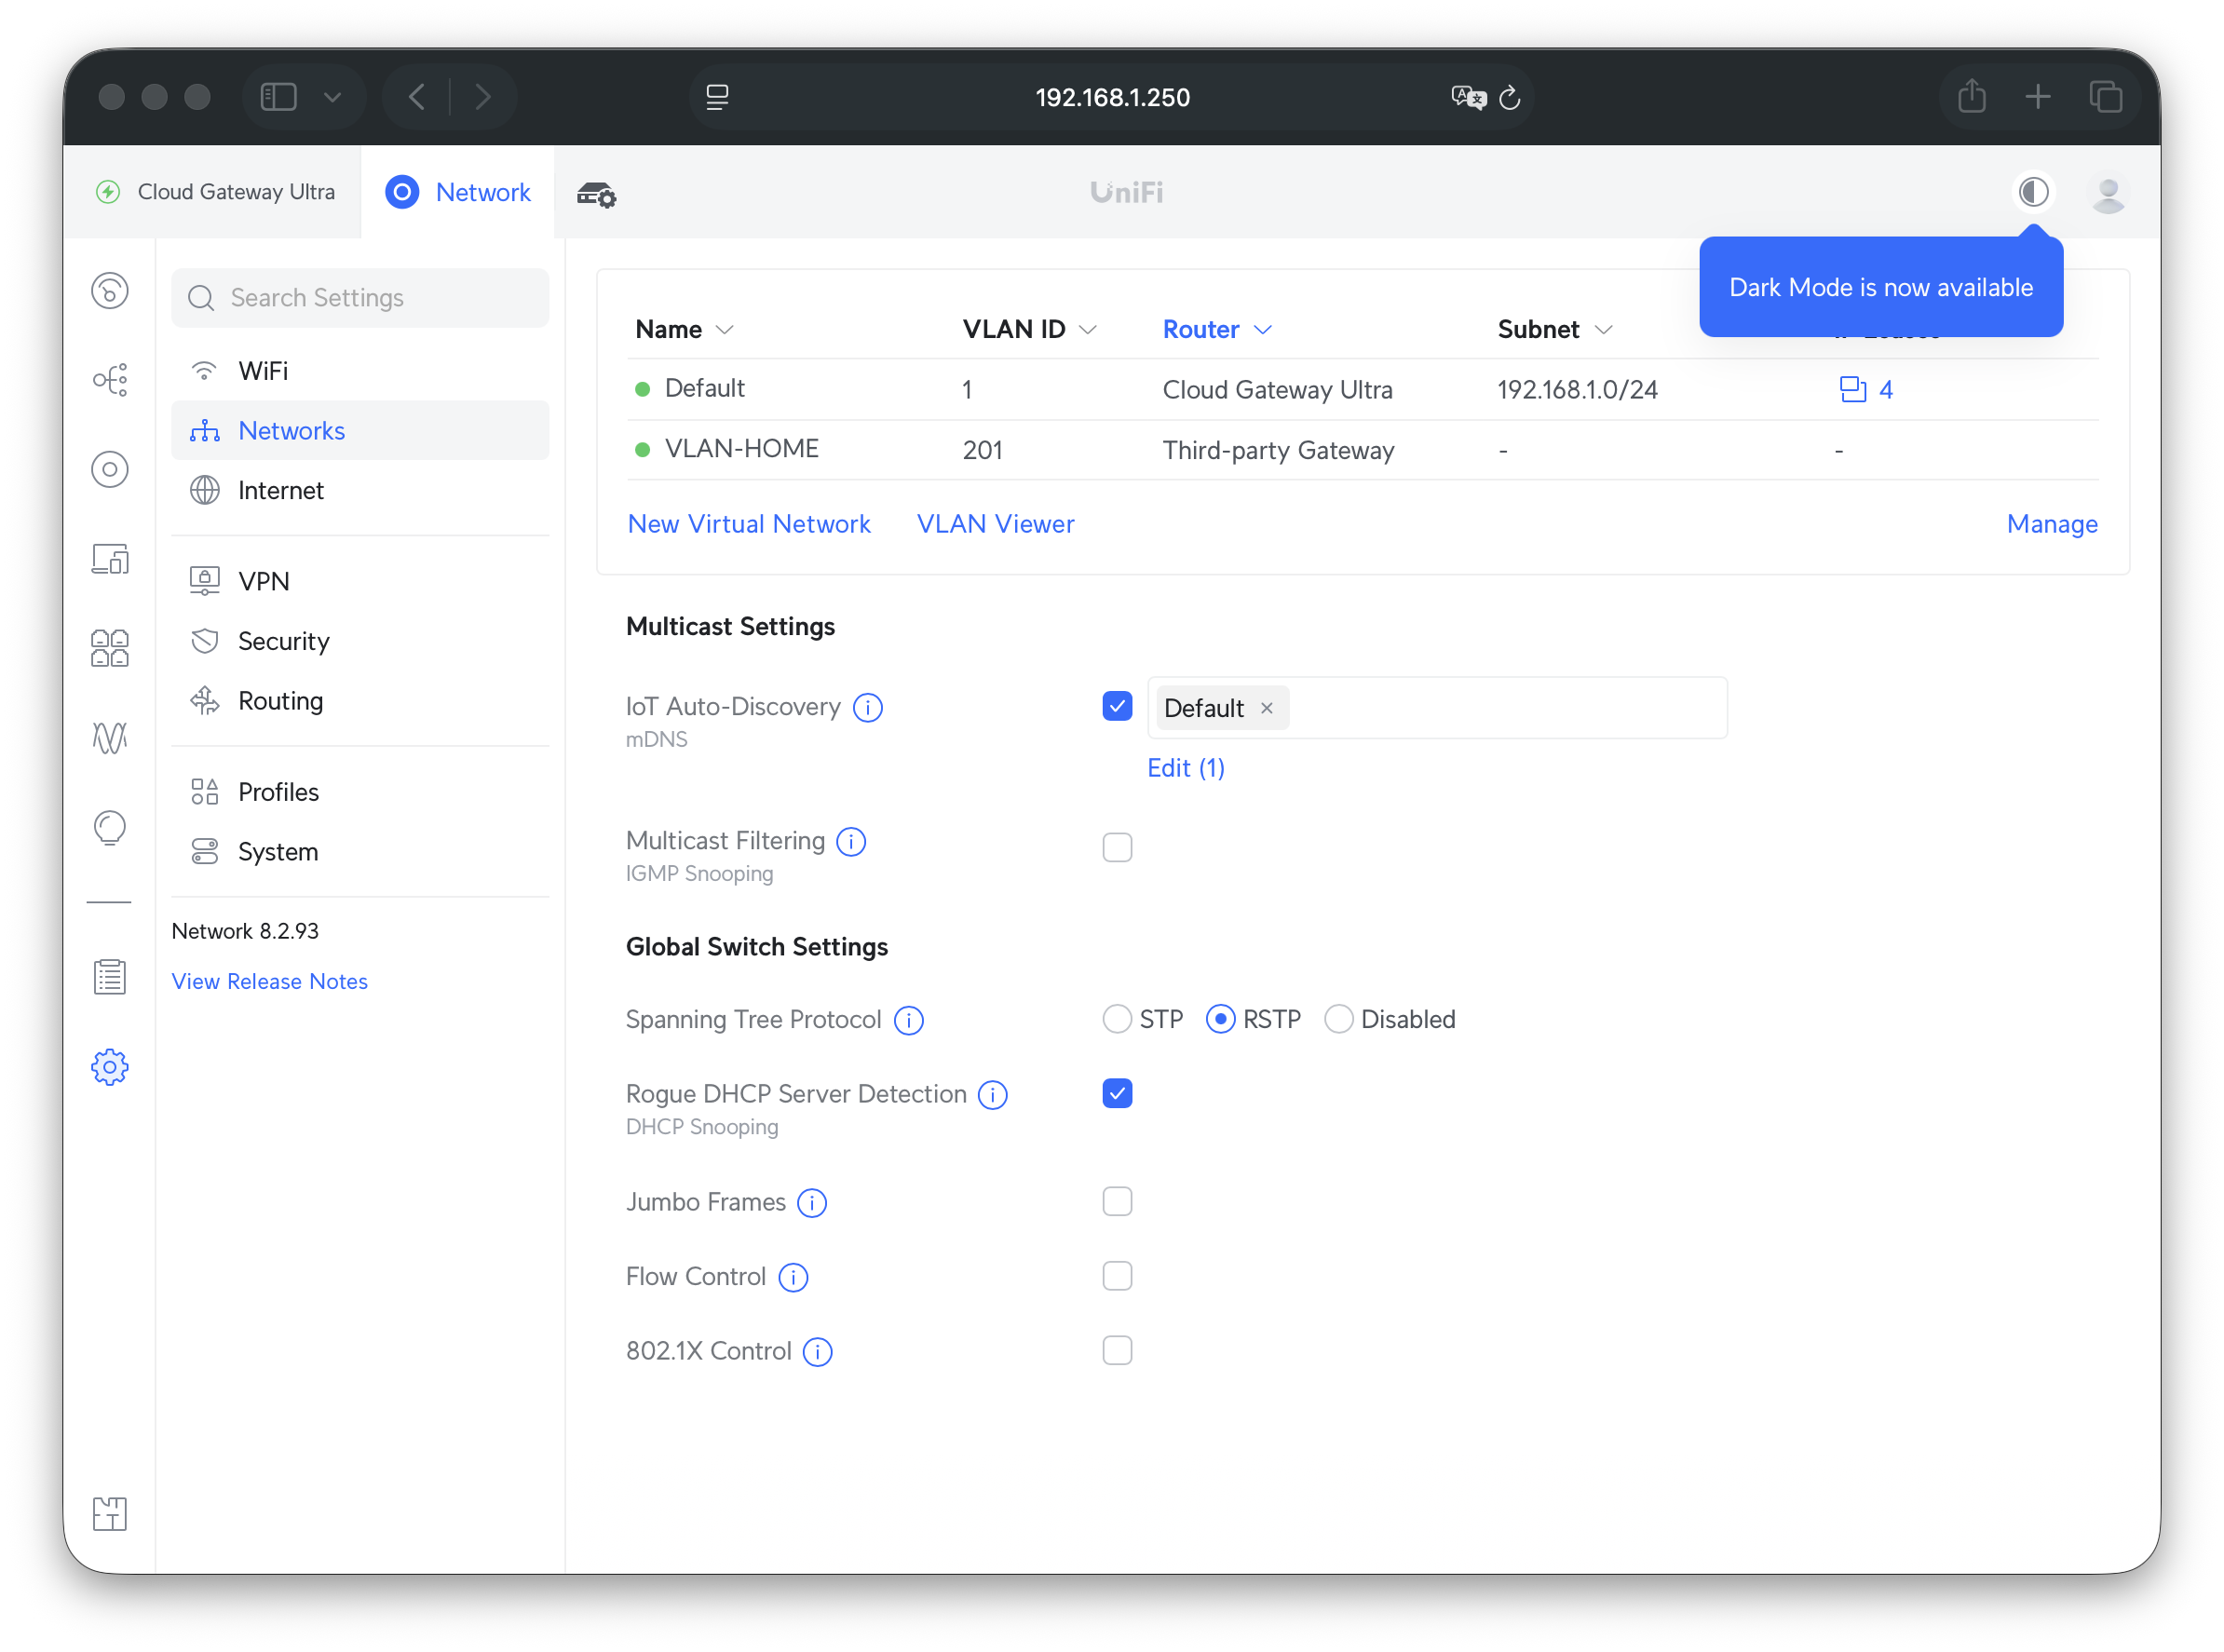Click the Search Settings input field
This screenshot has width=2224, height=1652.
click(380, 298)
